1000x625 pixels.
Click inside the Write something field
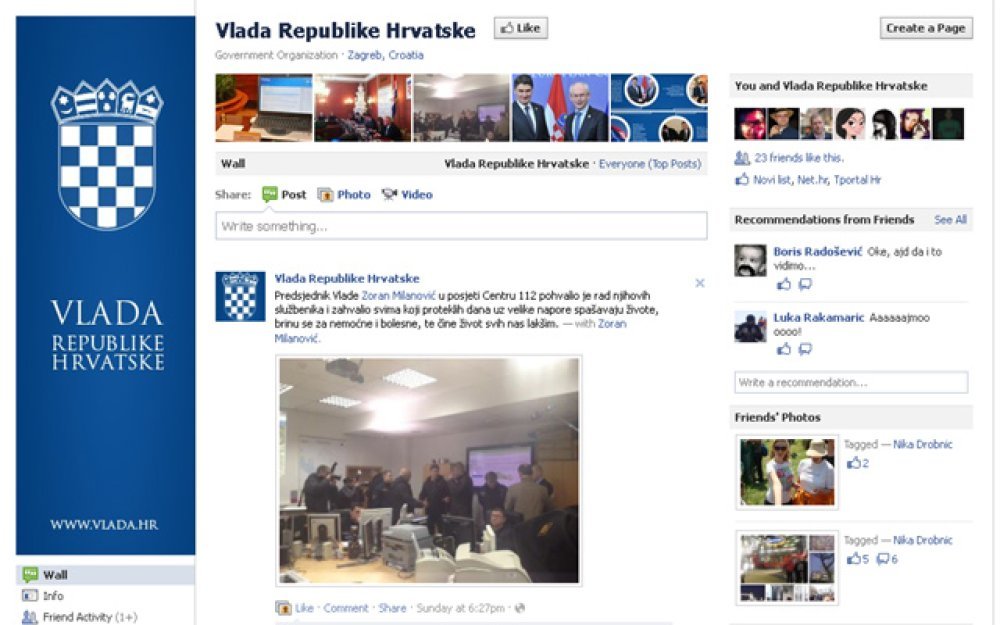click(x=461, y=226)
